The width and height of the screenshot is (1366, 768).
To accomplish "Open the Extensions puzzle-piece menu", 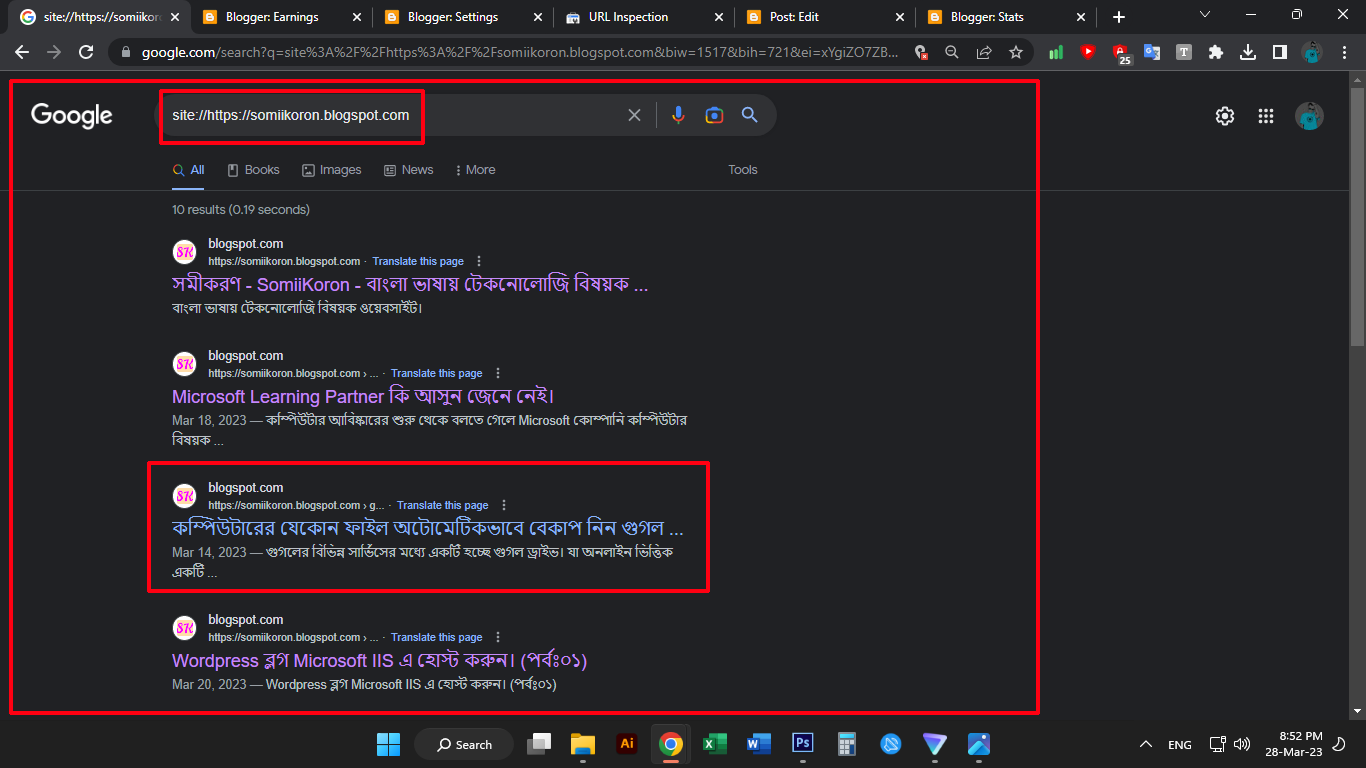I will coord(1216,52).
